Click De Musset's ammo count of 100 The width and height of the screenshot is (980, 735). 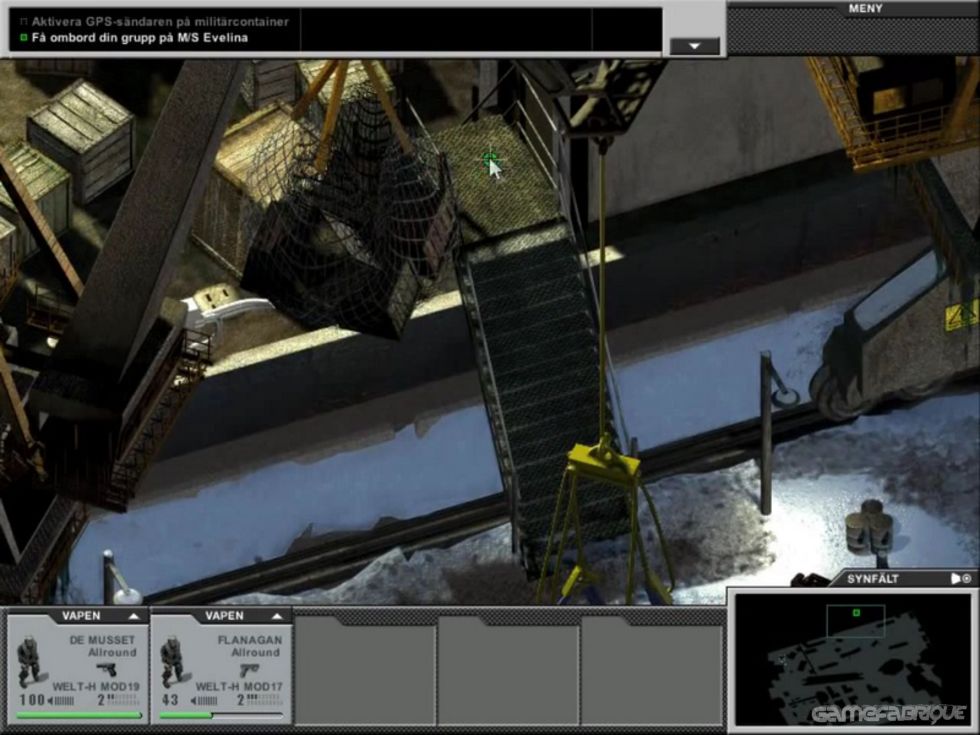coord(32,700)
